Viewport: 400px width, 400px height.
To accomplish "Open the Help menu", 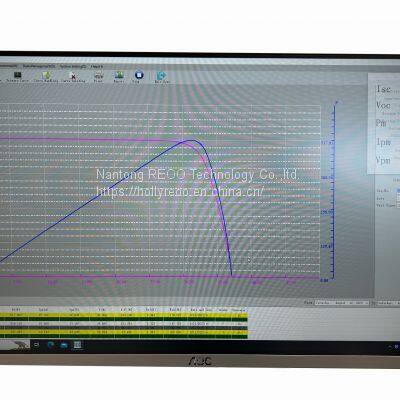I will pos(97,66).
